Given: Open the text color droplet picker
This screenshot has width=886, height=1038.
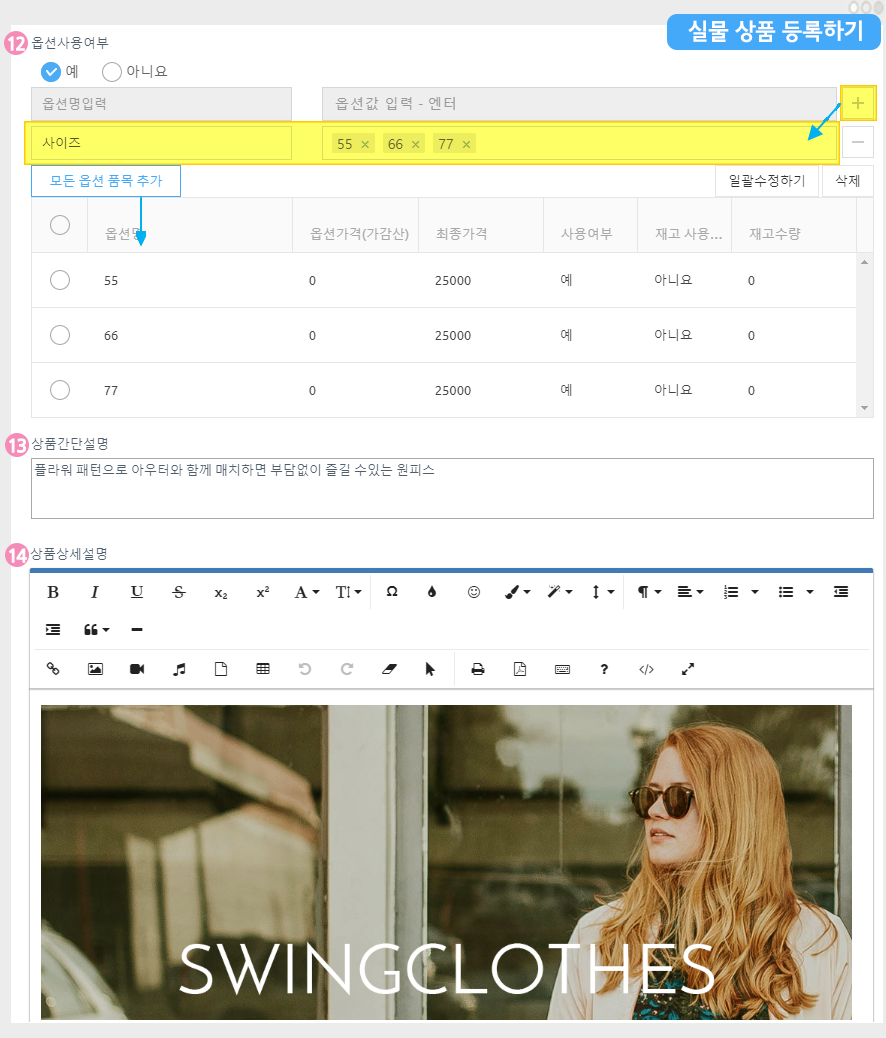Looking at the screenshot, I should [x=432, y=592].
